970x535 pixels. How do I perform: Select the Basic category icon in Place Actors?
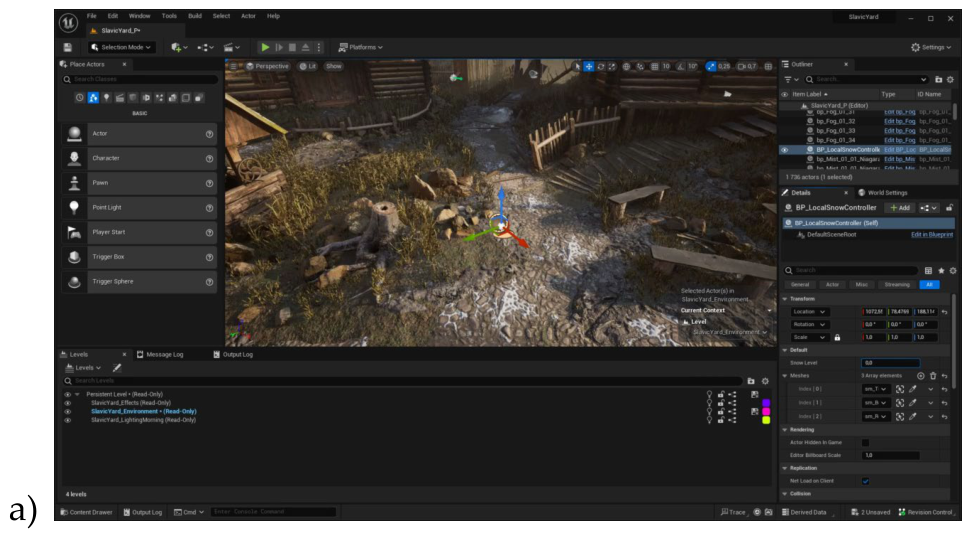(93, 98)
